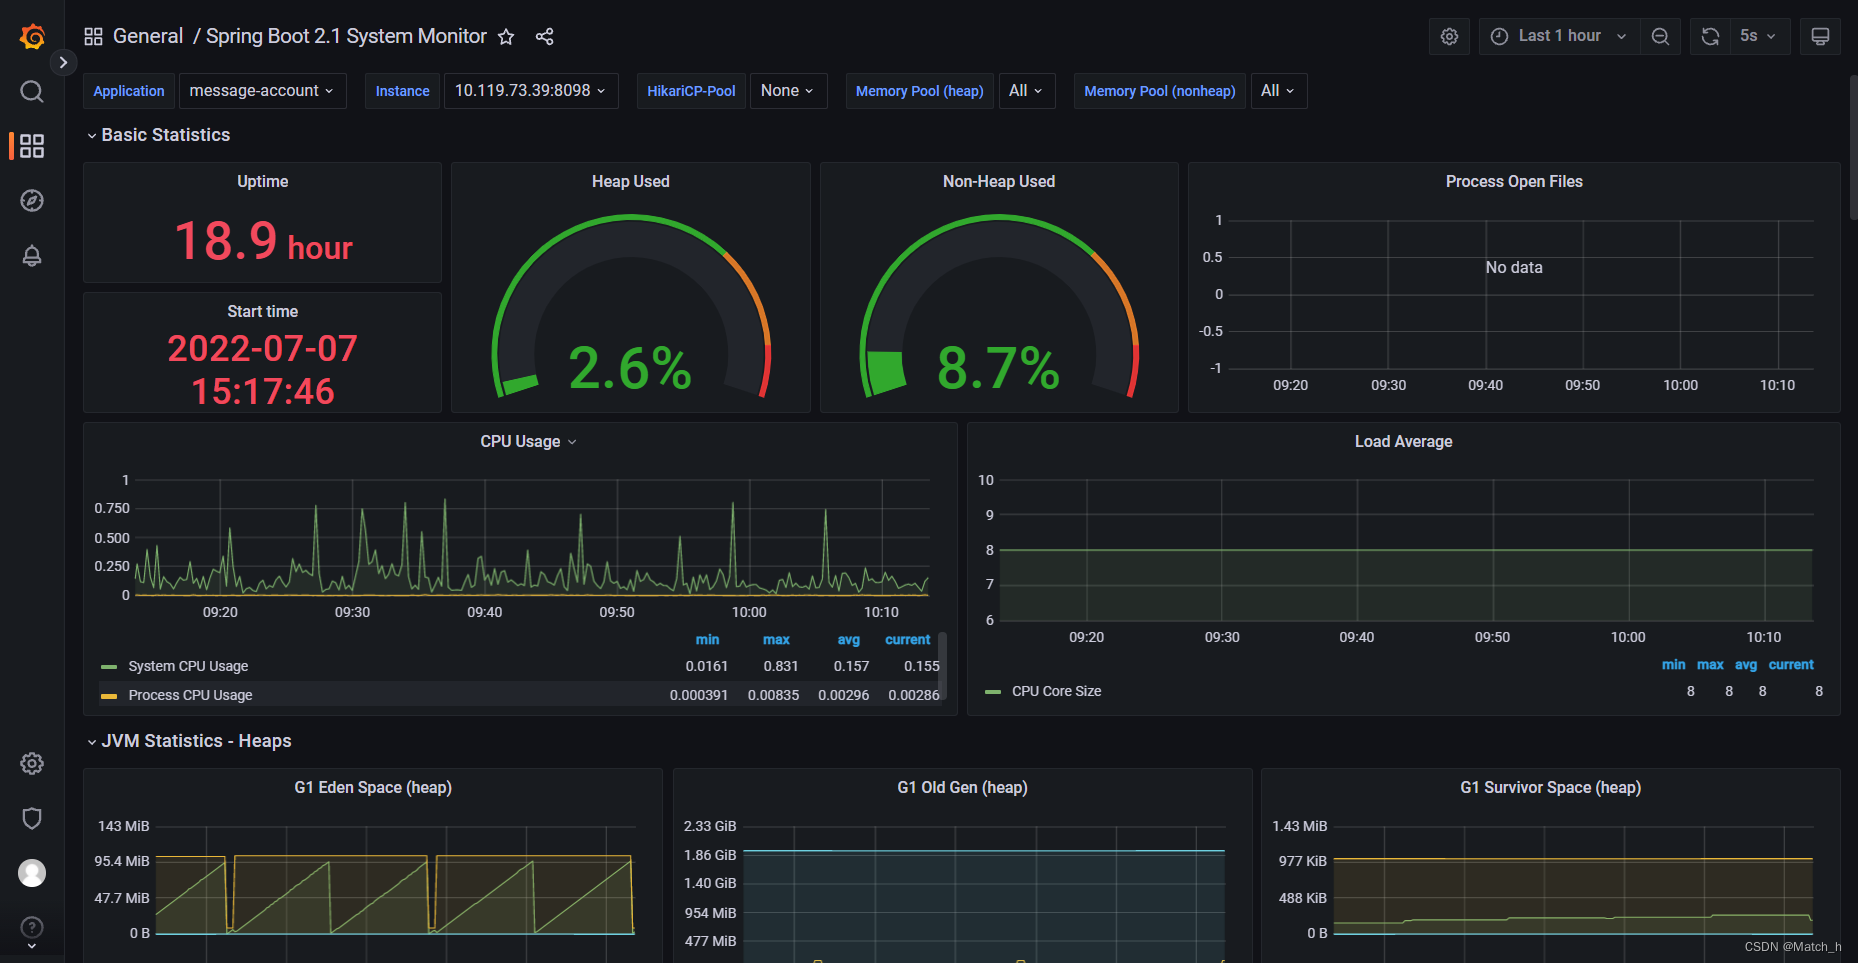Click the Heap Used panel title
The height and width of the screenshot is (963, 1858).
[x=630, y=182]
